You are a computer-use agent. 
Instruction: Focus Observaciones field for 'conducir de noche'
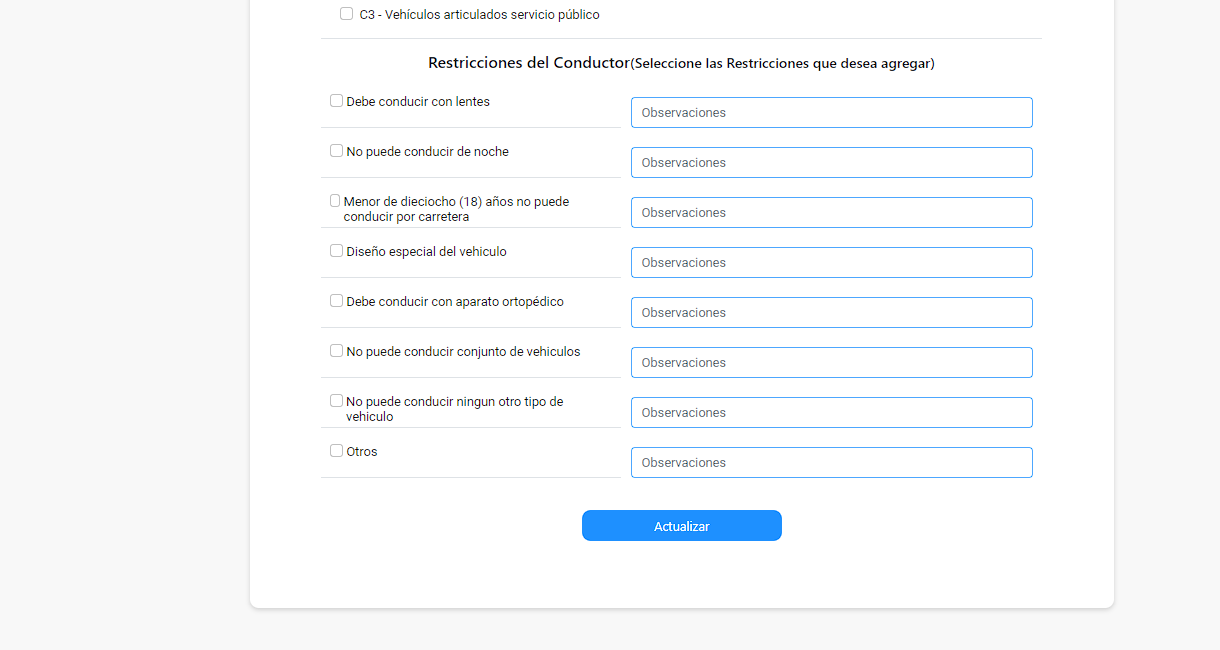832,163
